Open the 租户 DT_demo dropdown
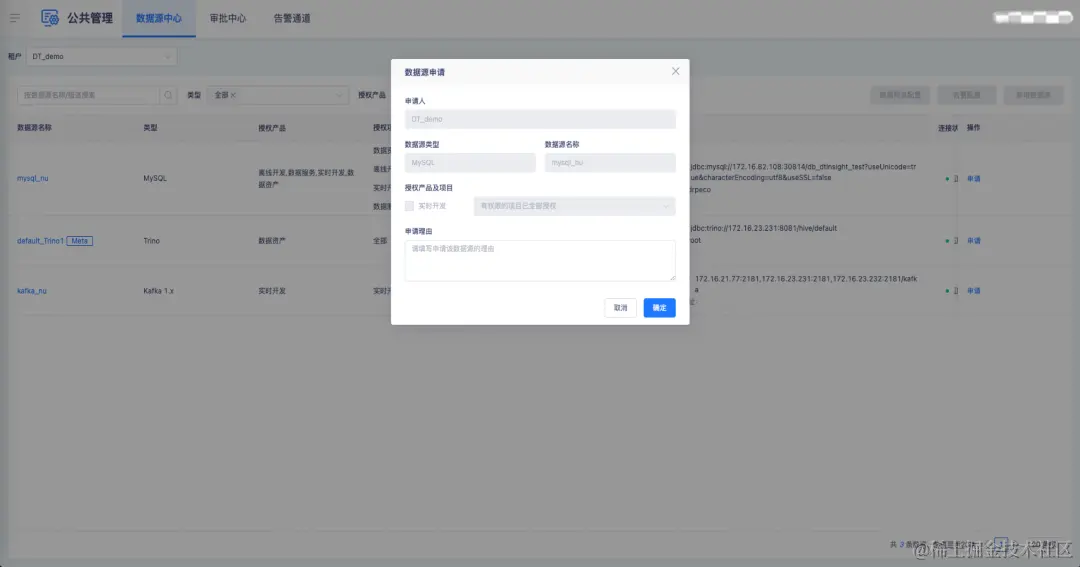 [x=101, y=56]
